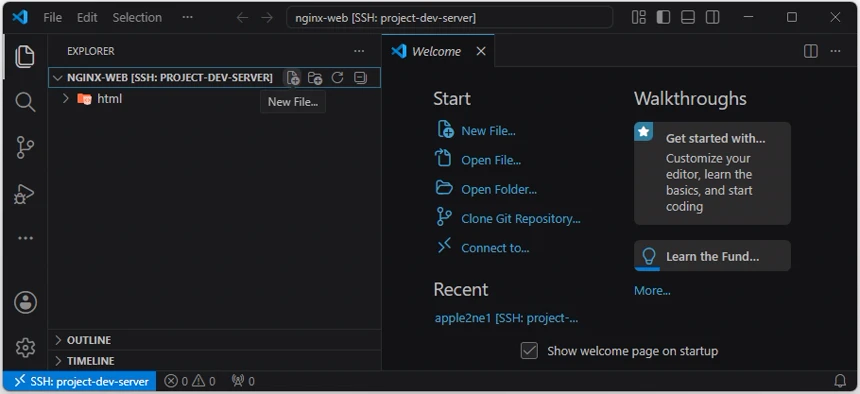Click the Clone Git Repository... link
This screenshot has width=860, height=394.
tap(520, 218)
